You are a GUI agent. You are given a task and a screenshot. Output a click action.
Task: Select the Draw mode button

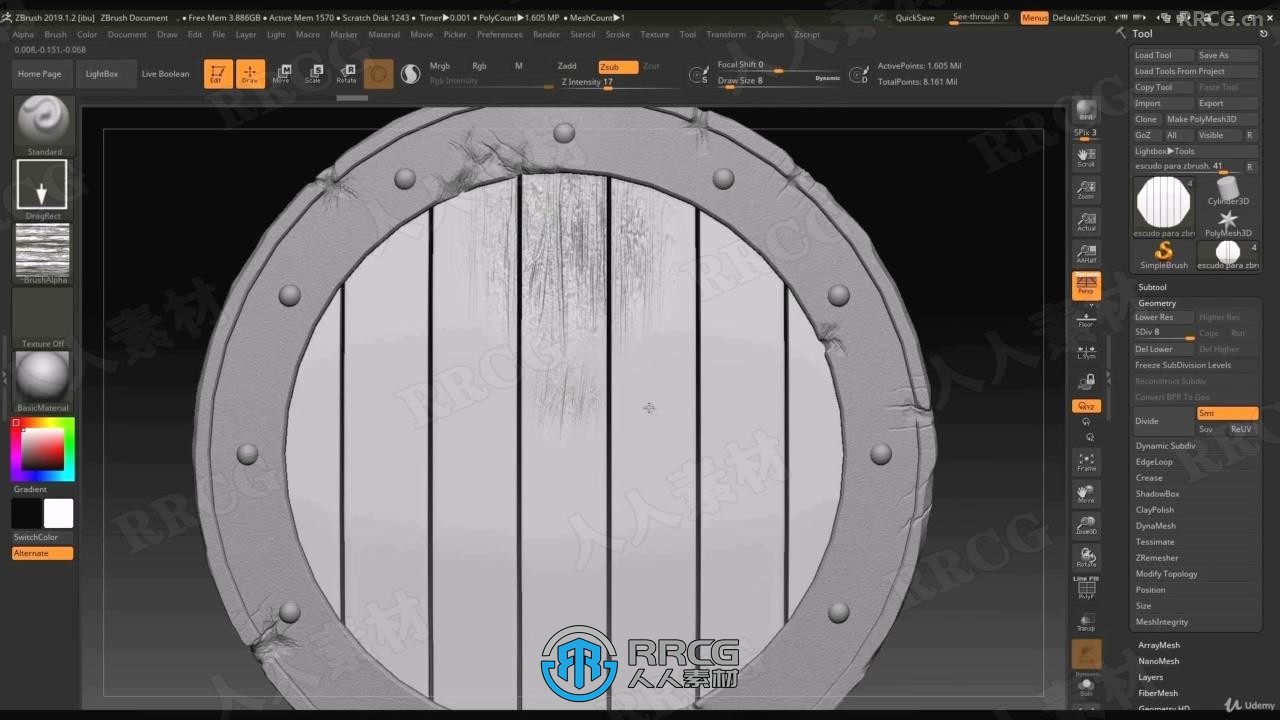tap(250, 74)
